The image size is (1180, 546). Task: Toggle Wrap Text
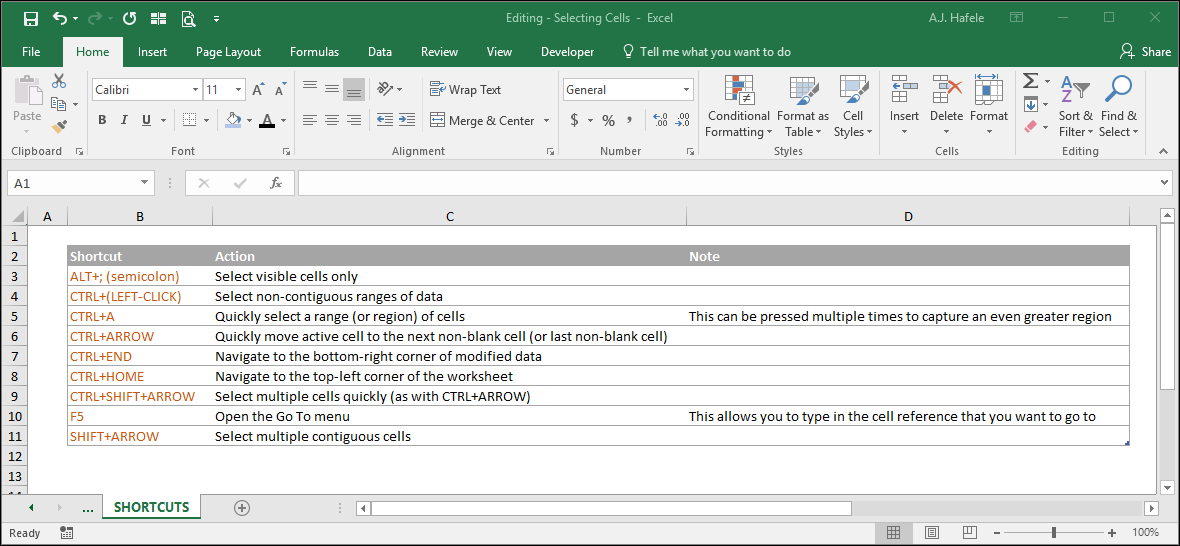(465, 89)
